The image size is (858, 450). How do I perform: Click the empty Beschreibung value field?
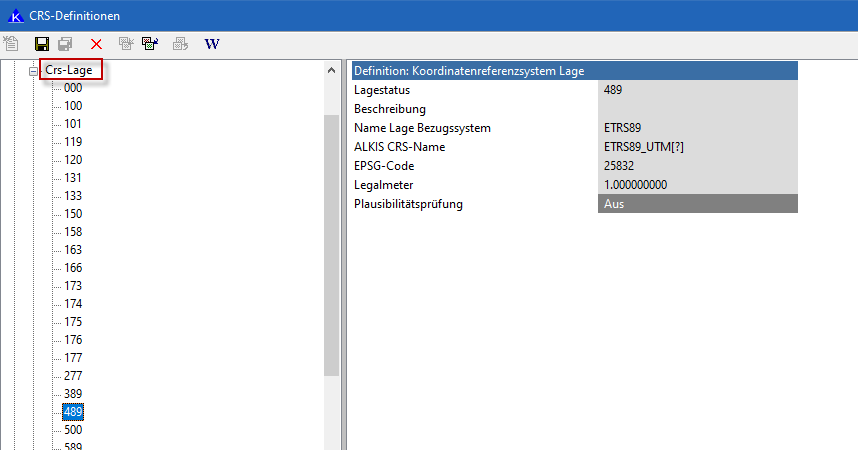tap(697, 109)
